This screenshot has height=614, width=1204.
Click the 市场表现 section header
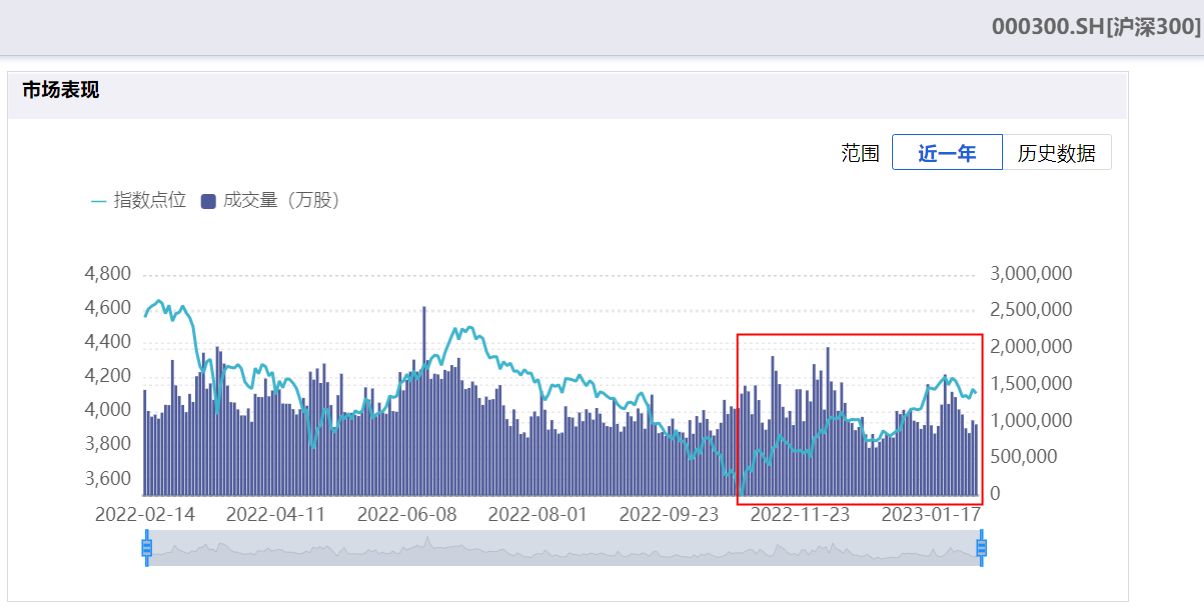click(61, 91)
